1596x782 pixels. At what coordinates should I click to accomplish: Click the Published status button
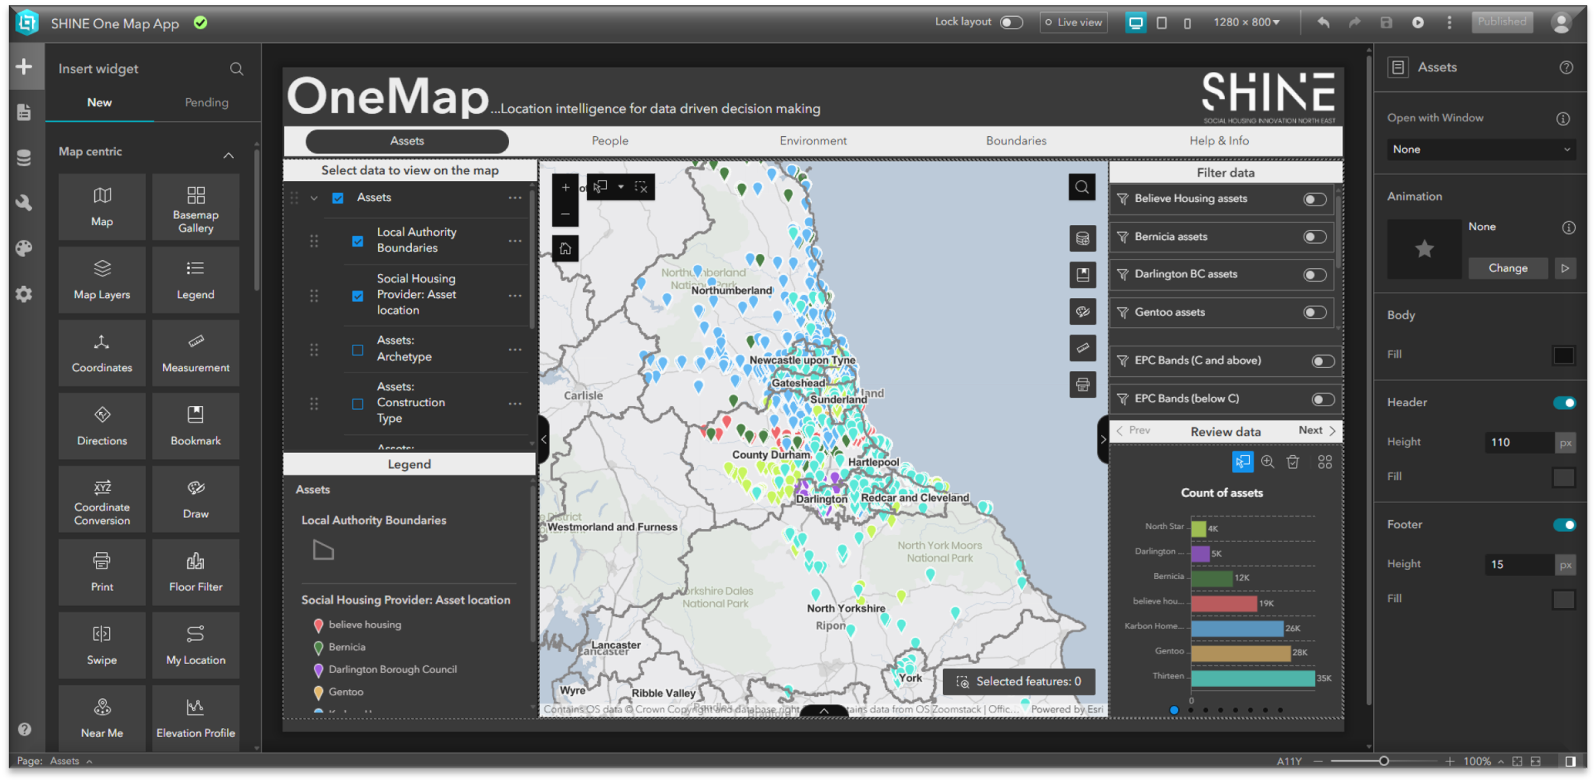1502,22
